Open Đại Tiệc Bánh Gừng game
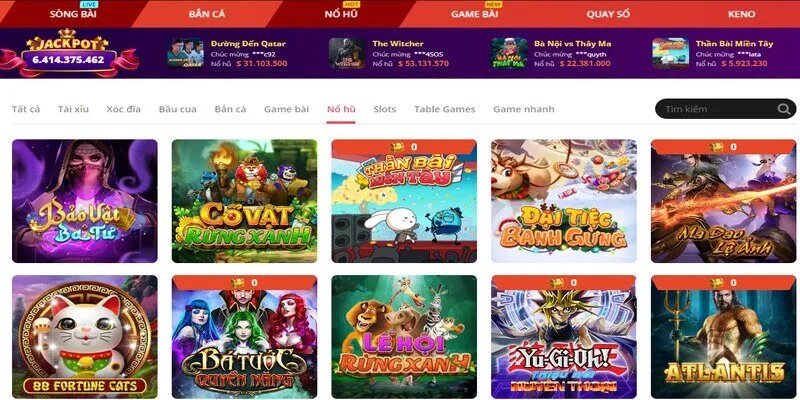The width and height of the screenshot is (800, 400). pos(564,201)
